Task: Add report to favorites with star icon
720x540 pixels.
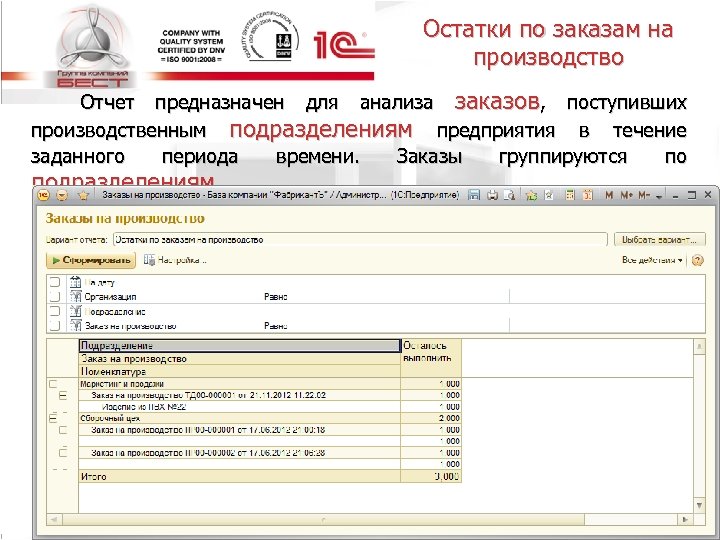Action: [x=83, y=196]
